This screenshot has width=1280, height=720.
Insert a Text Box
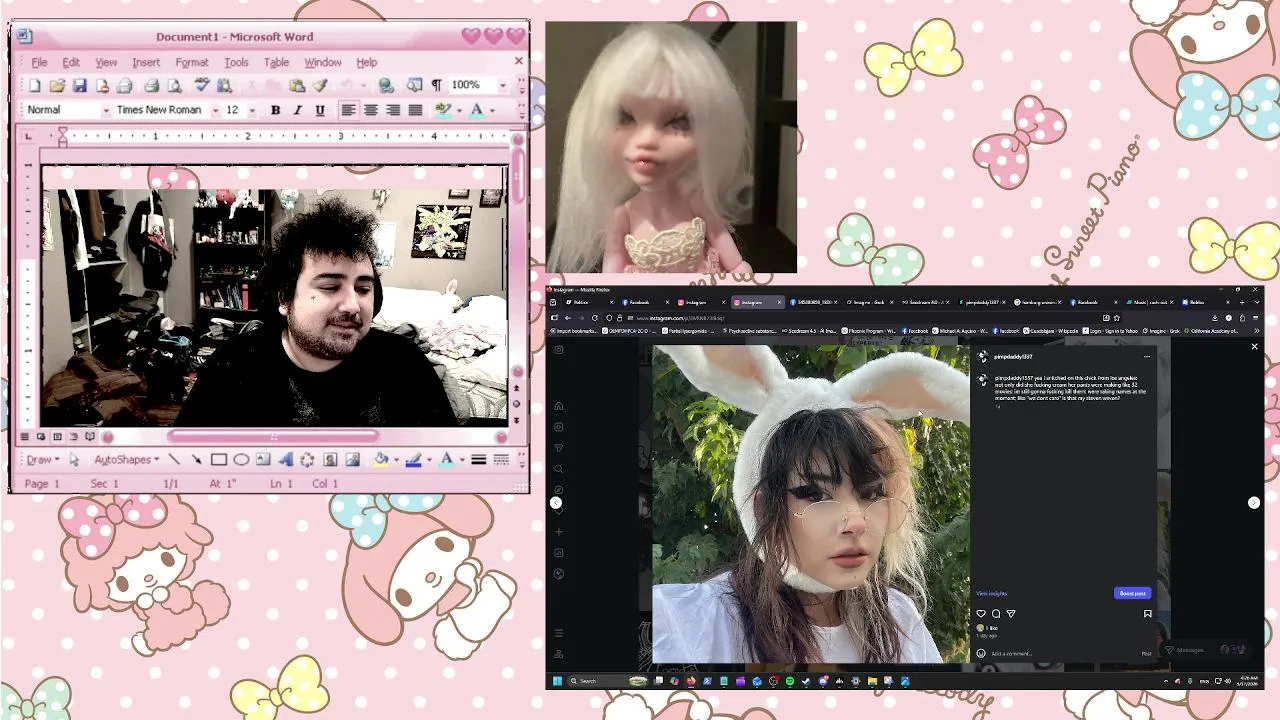(x=263, y=460)
